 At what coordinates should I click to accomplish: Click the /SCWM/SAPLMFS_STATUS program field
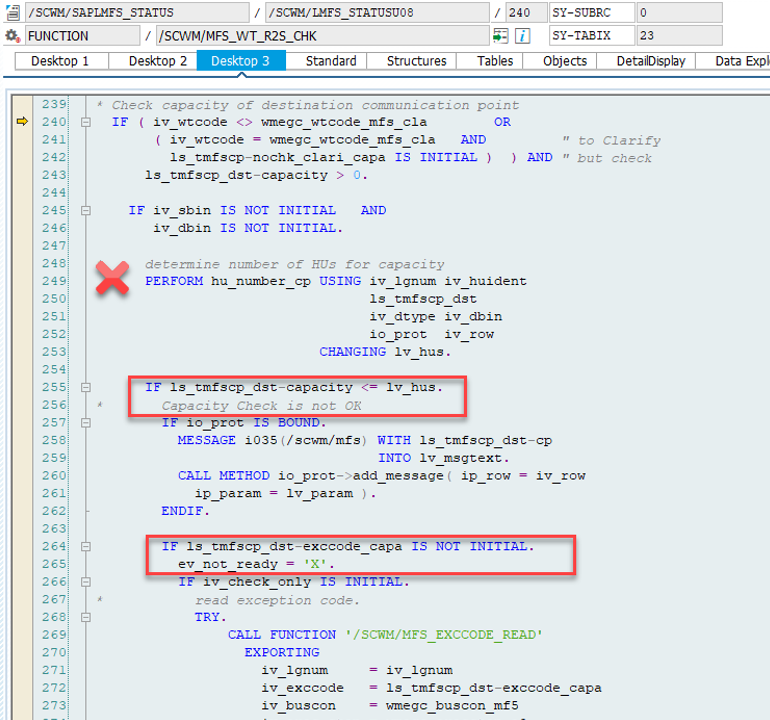point(137,13)
